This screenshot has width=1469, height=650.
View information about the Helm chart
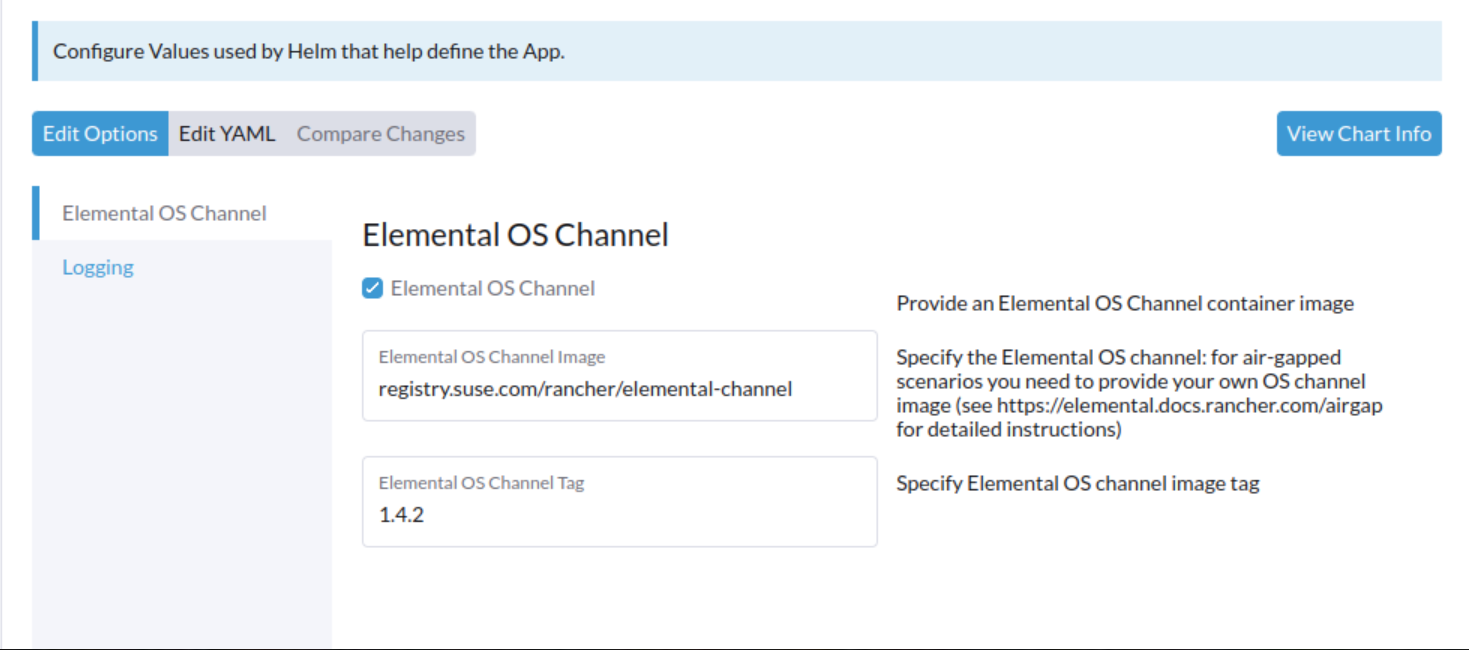click(1358, 133)
